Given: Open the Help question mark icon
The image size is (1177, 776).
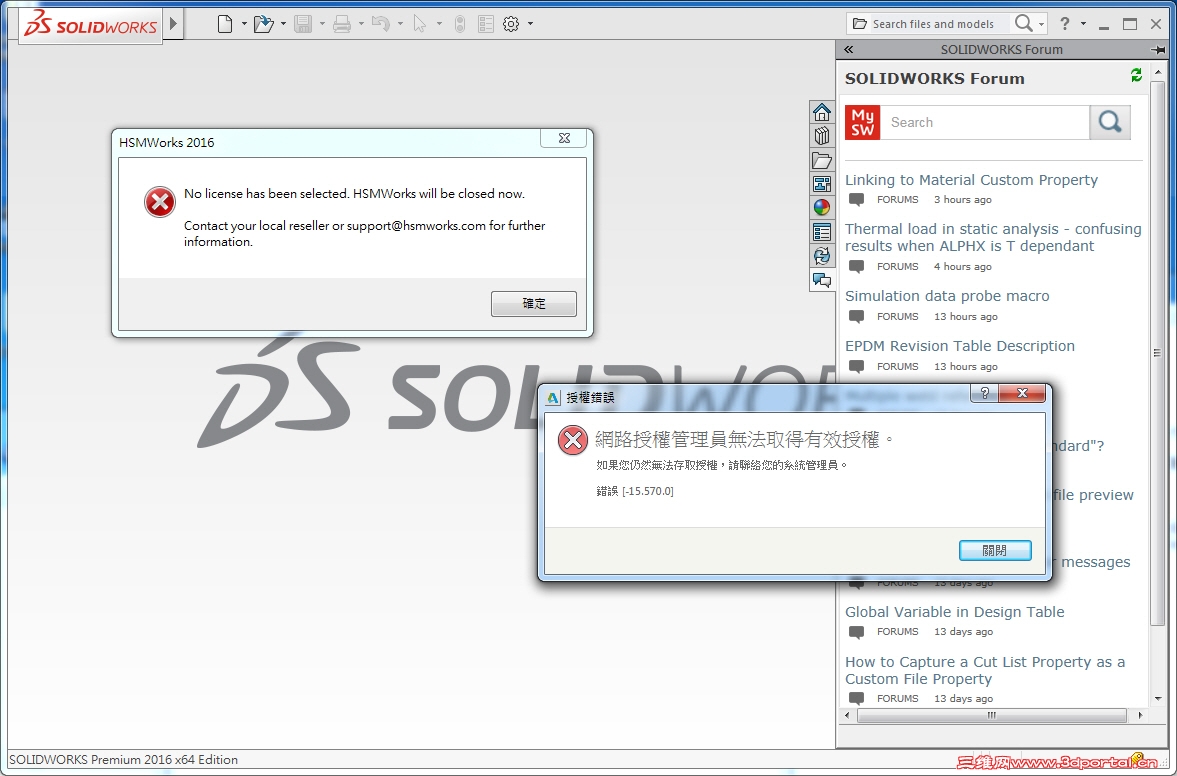Looking at the screenshot, I should [1064, 24].
